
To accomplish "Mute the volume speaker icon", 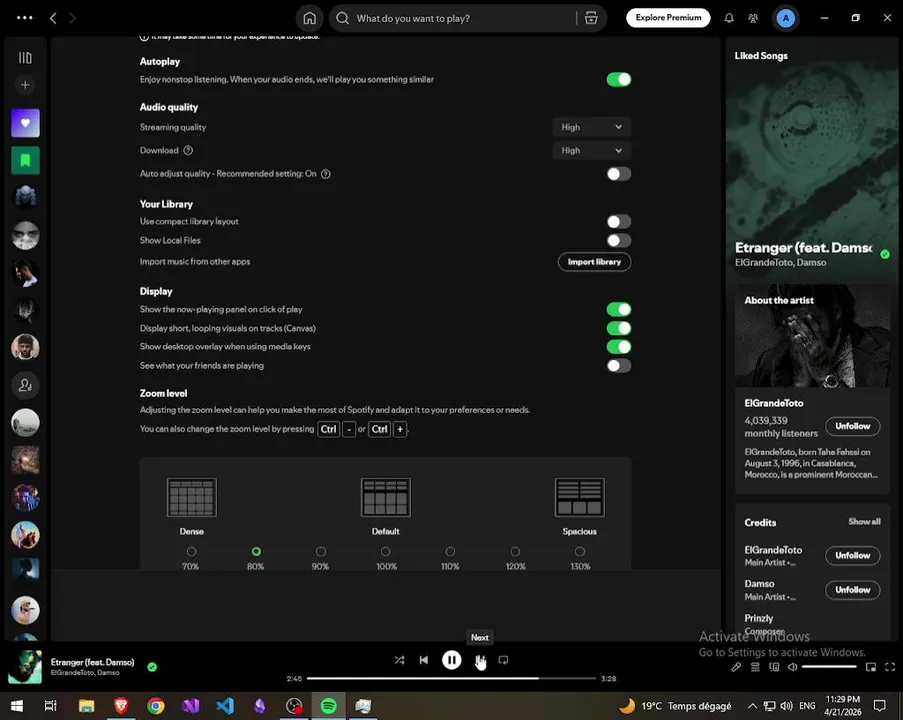I will click(792, 667).
